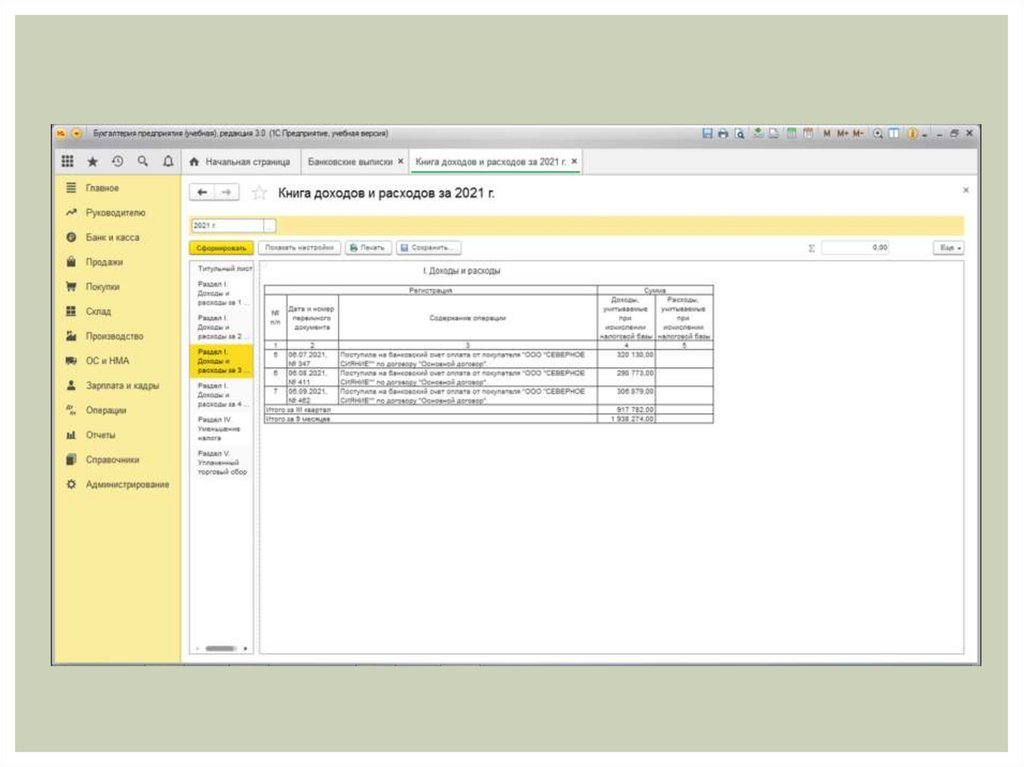Expand the 'Ещё' dropdown menu

[x=948, y=247]
